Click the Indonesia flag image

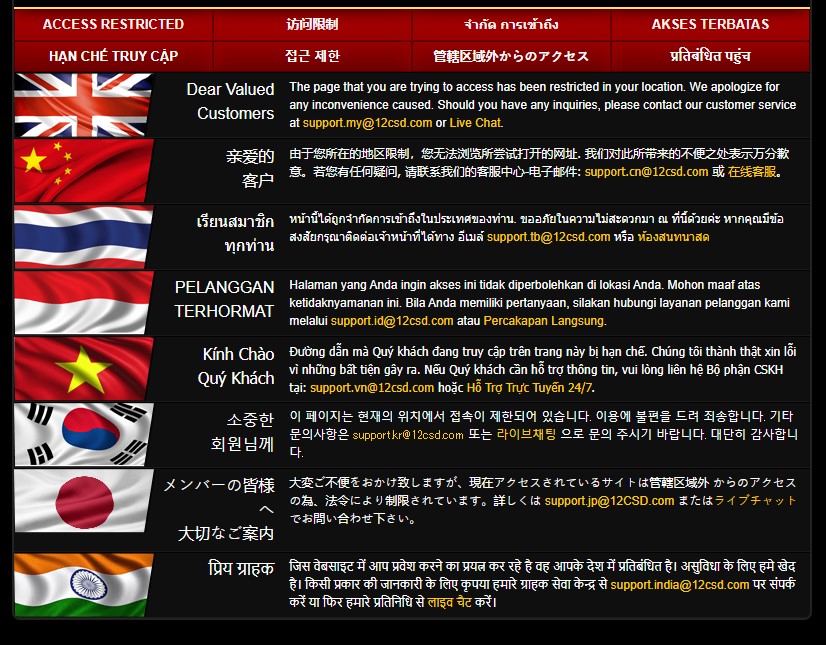82,302
